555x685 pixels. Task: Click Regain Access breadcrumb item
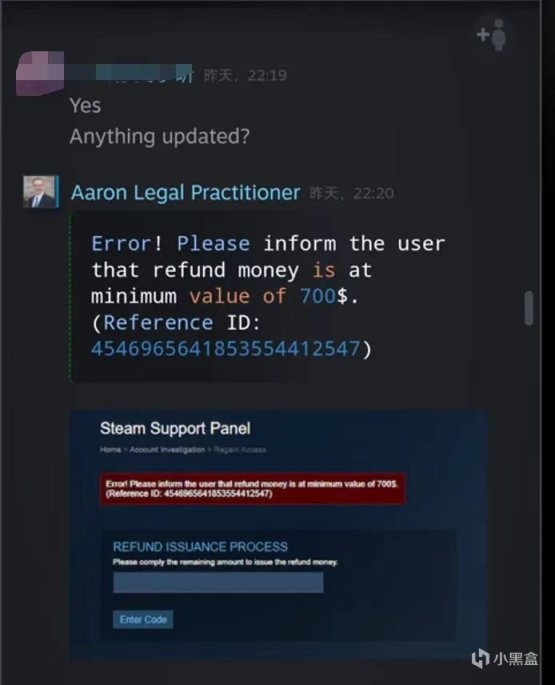pyautogui.click(x=240, y=450)
